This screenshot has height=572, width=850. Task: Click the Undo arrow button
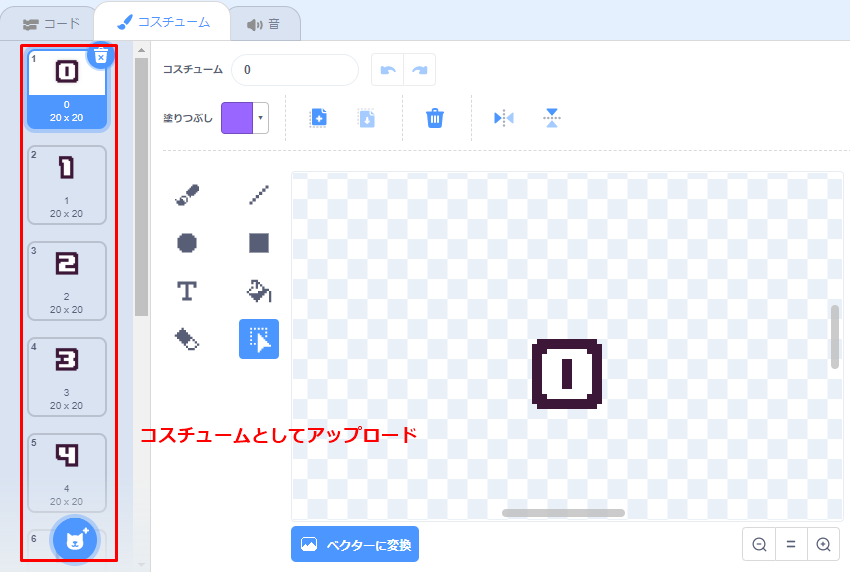(388, 69)
